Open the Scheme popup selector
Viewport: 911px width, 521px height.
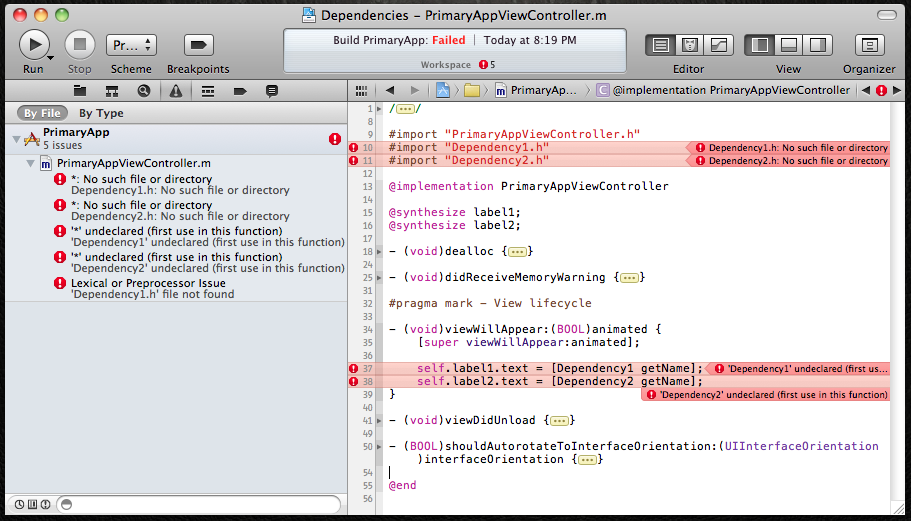click(131, 45)
